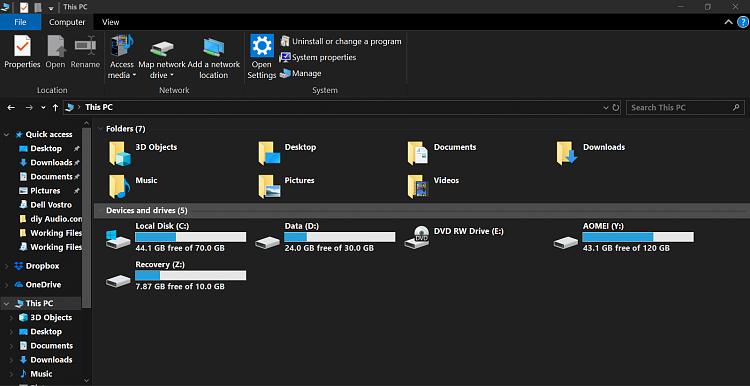Expand the OneDrive tree node
The width and height of the screenshot is (750, 386).
(7, 285)
